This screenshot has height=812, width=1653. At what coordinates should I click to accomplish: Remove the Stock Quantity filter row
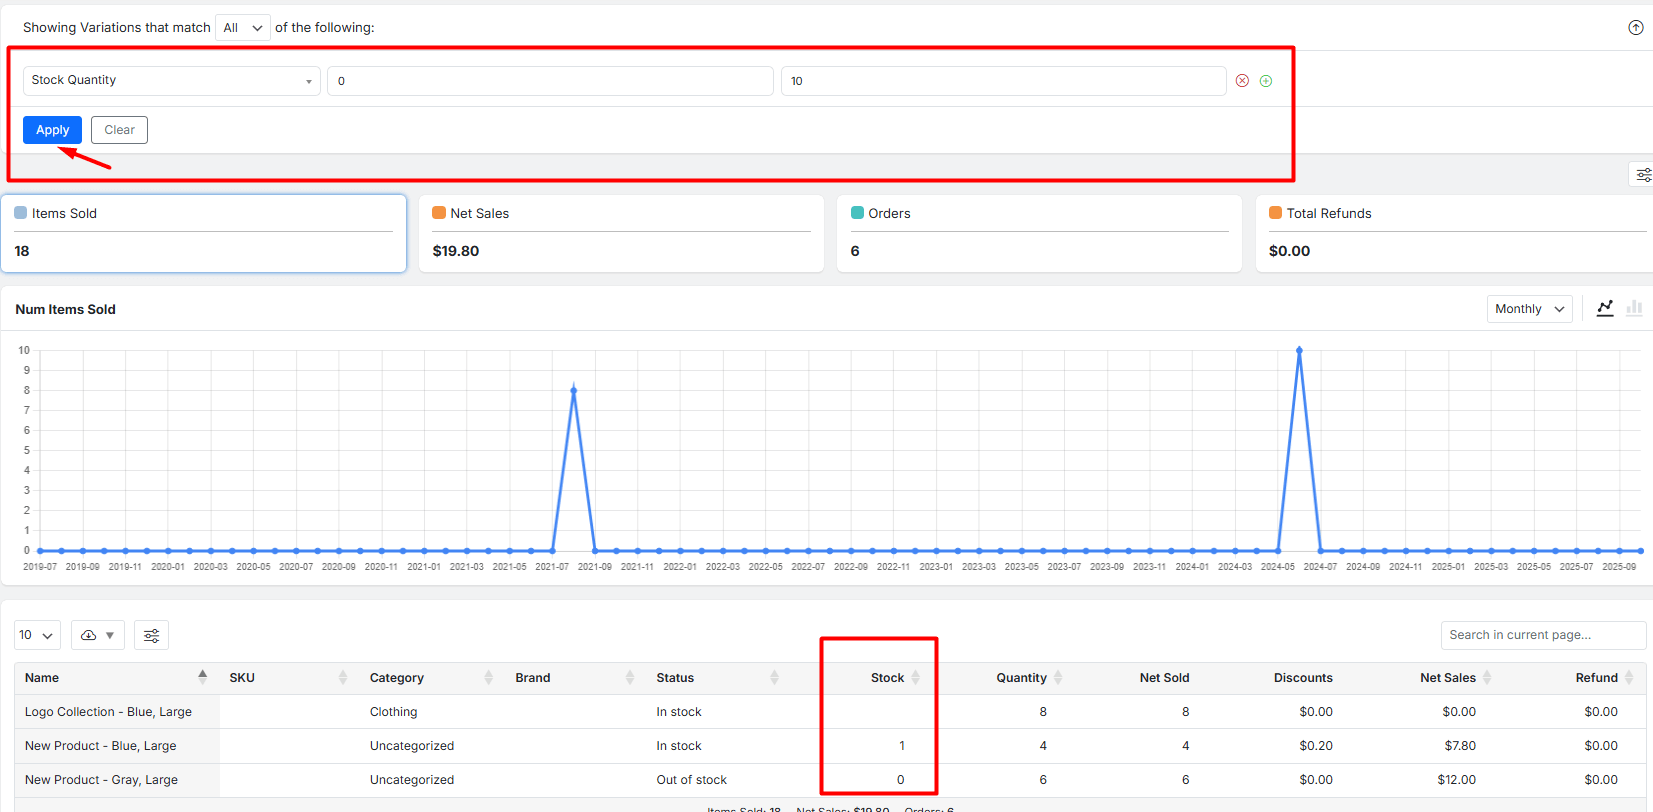point(1242,81)
